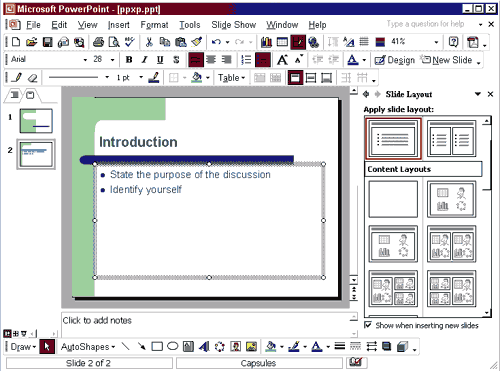Open the Format menu
This screenshot has height=371, width=500.
154,25
